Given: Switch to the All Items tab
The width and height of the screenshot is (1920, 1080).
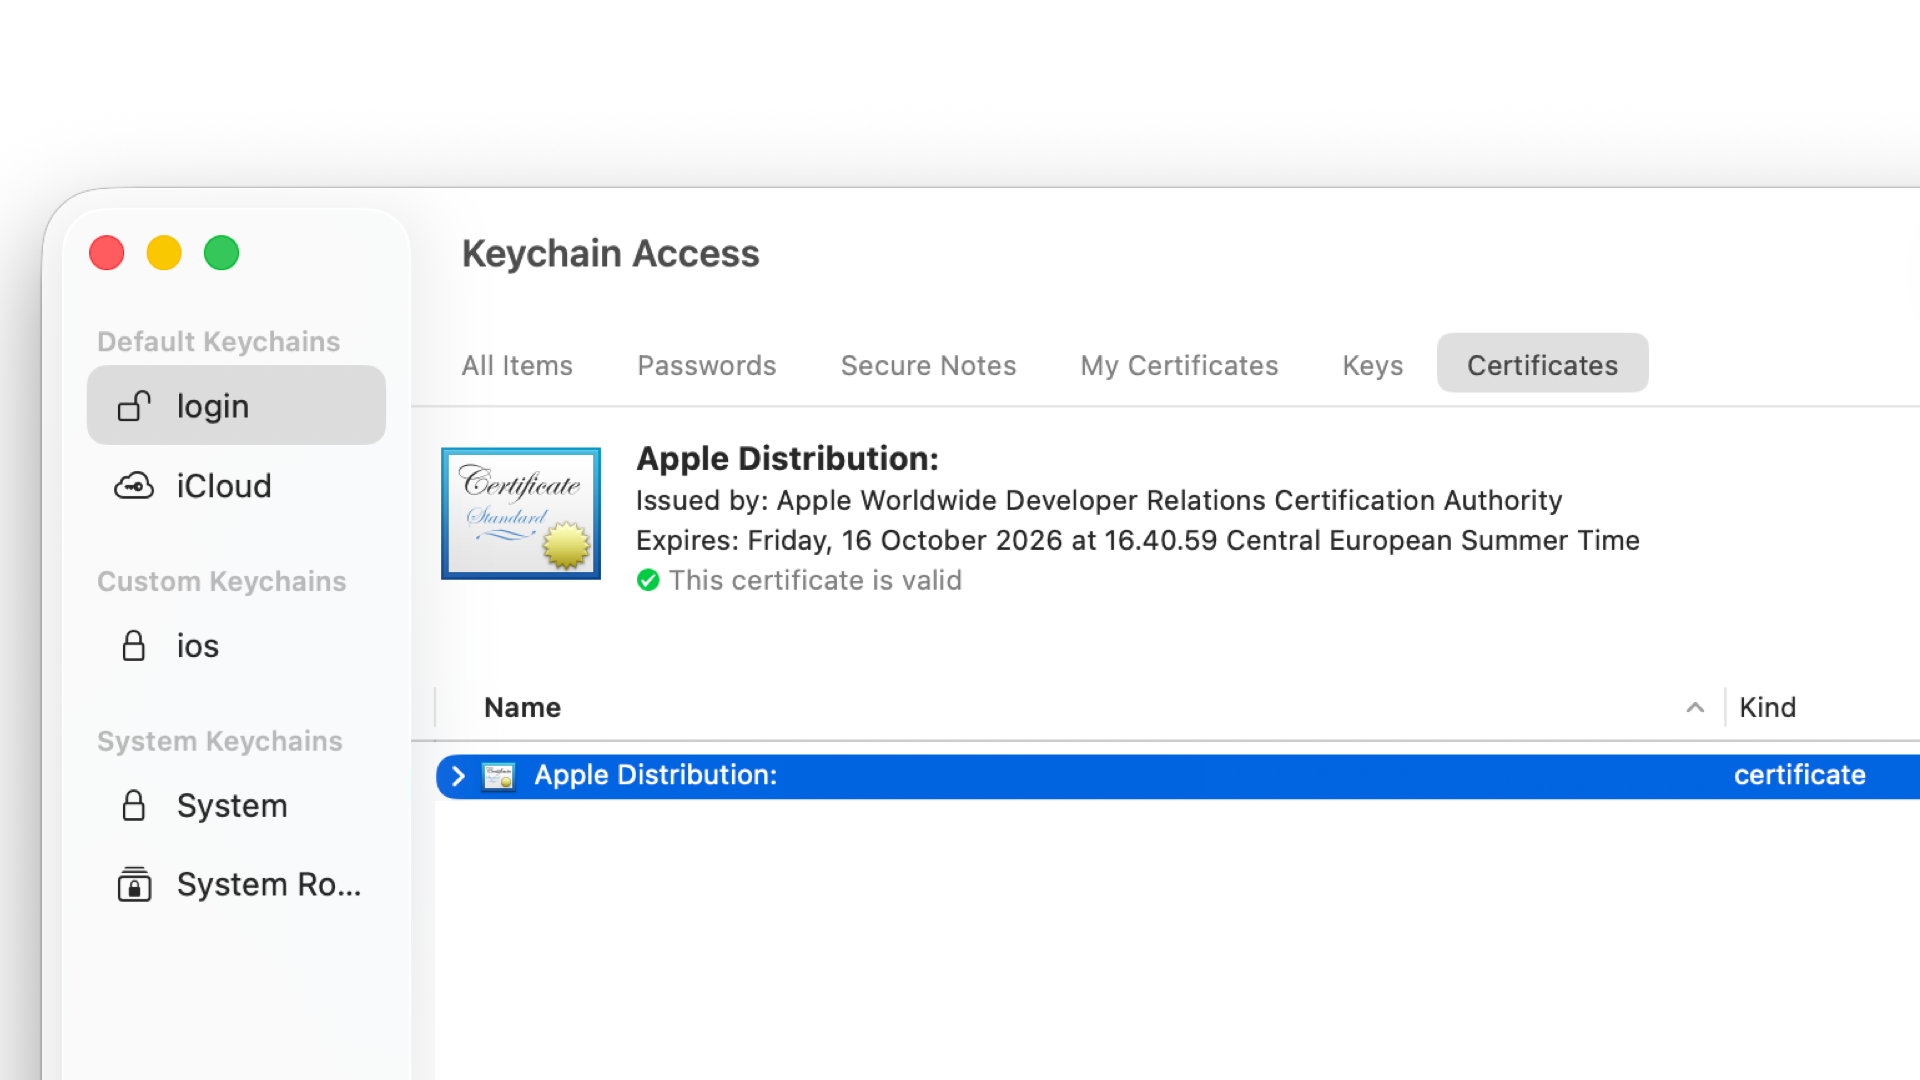Looking at the screenshot, I should point(517,365).
